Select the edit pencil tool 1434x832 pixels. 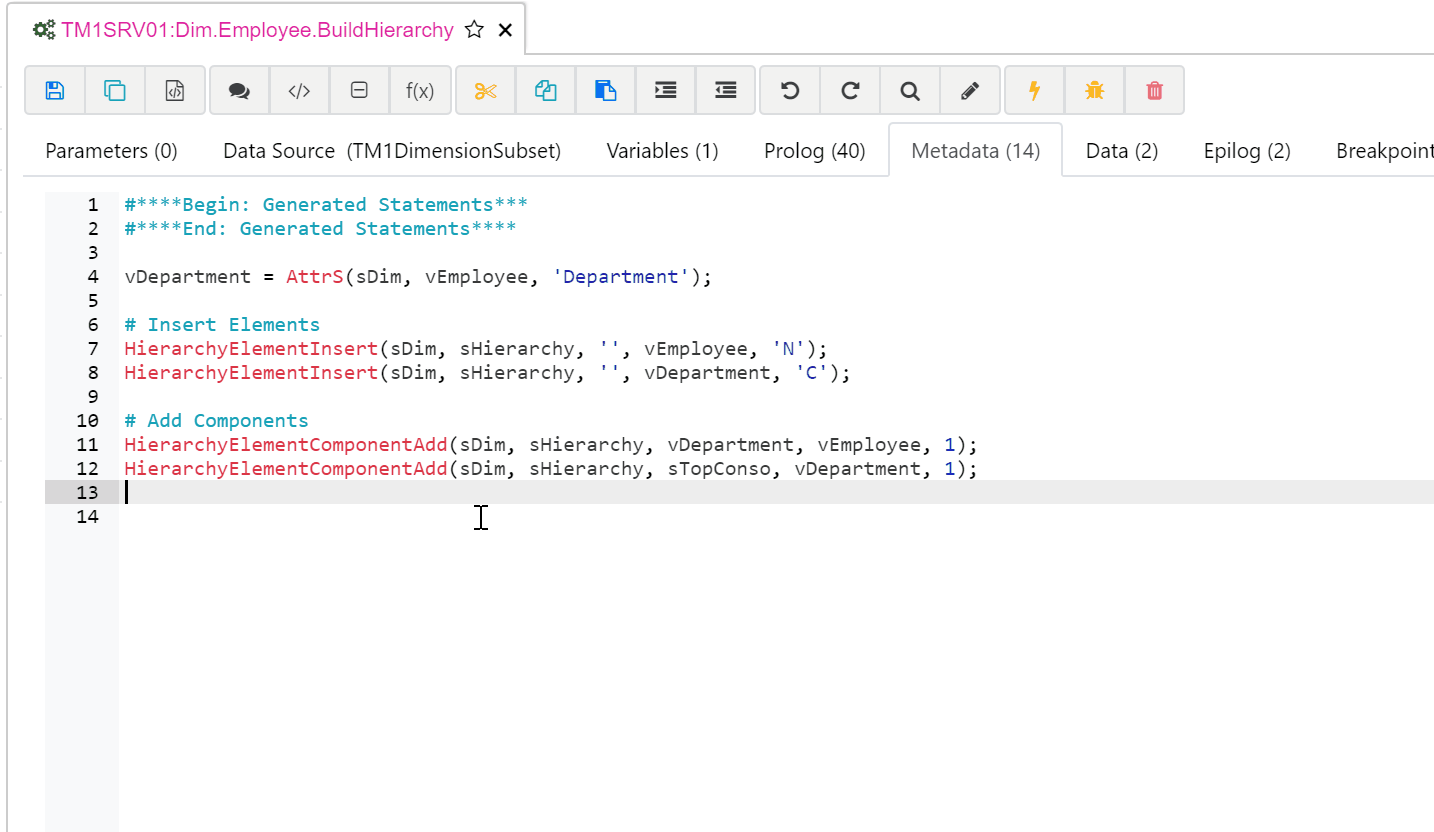(x=969, y=90)
